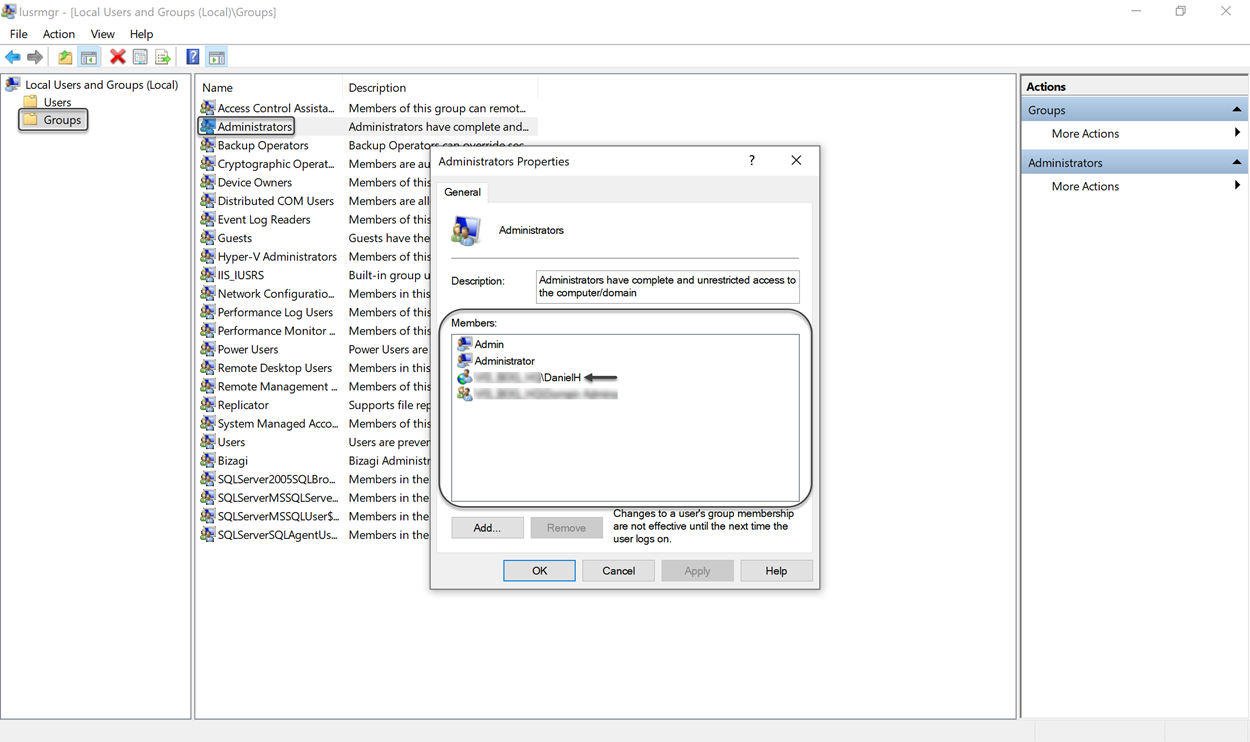This screenshot has height=742, width=1250.
Task: Click the gray Forward arrow in toolbar
Action: click(x=35, y=57)
